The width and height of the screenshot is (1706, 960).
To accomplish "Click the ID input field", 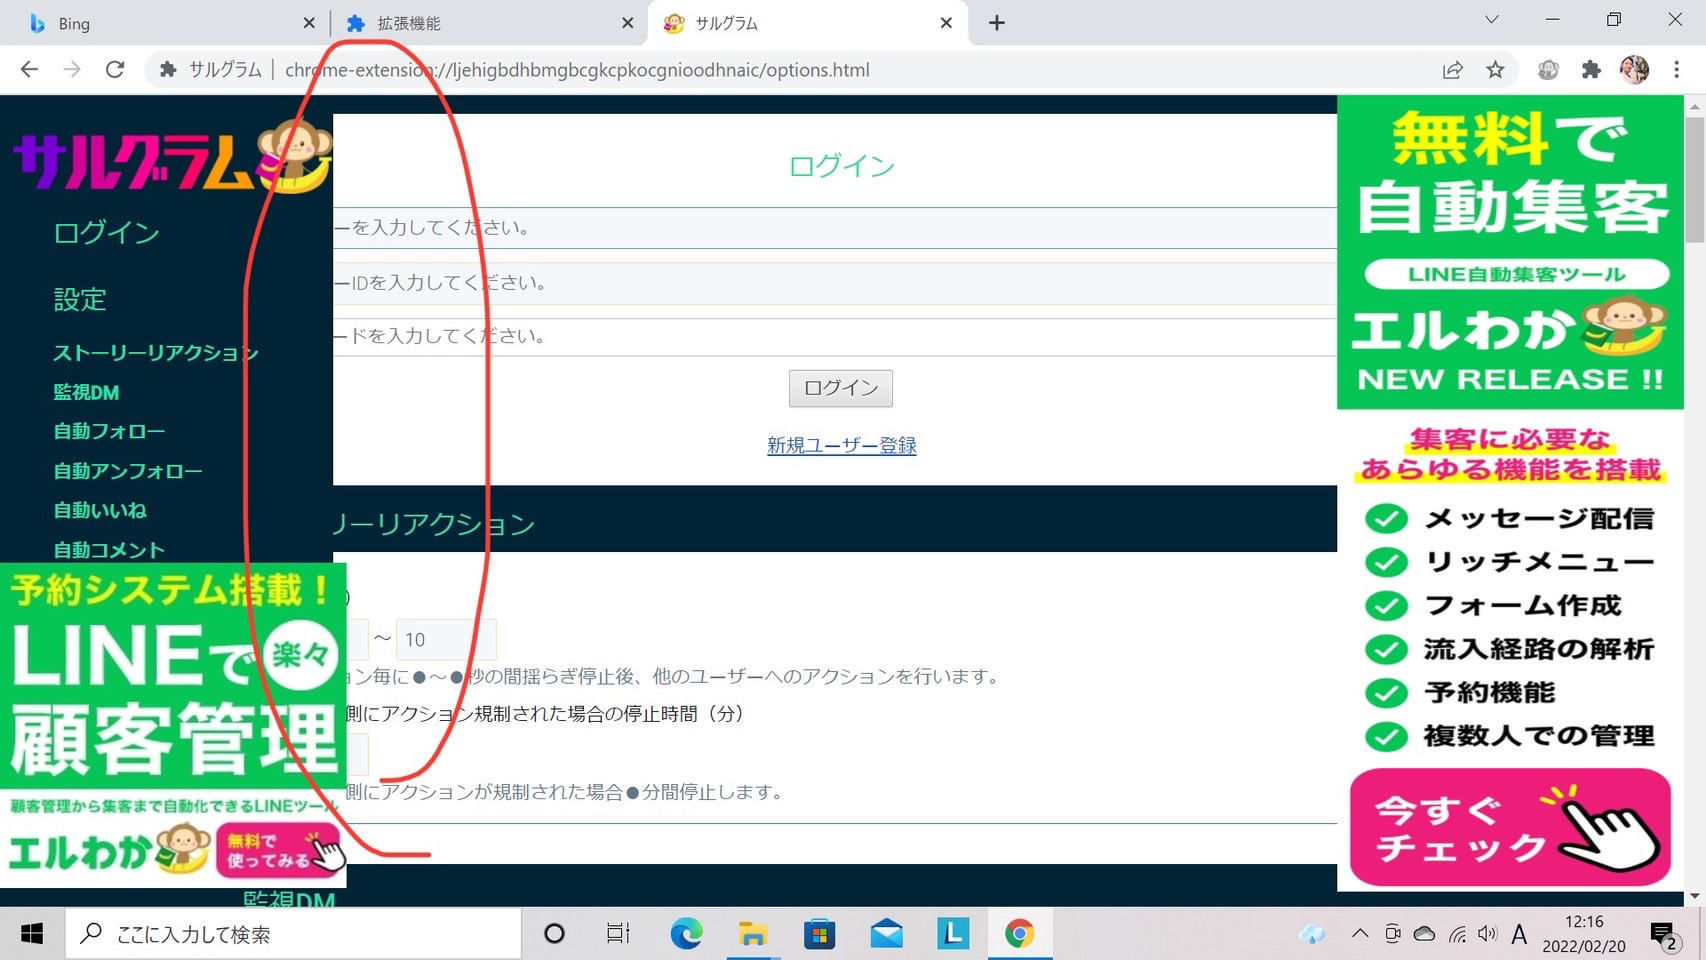I will [835, 283].
